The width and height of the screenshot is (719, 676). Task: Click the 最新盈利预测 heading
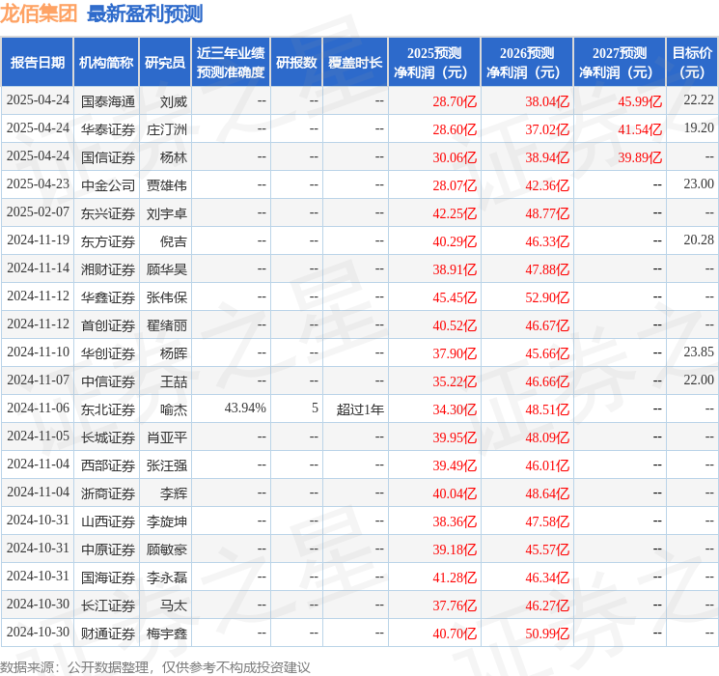145,14
